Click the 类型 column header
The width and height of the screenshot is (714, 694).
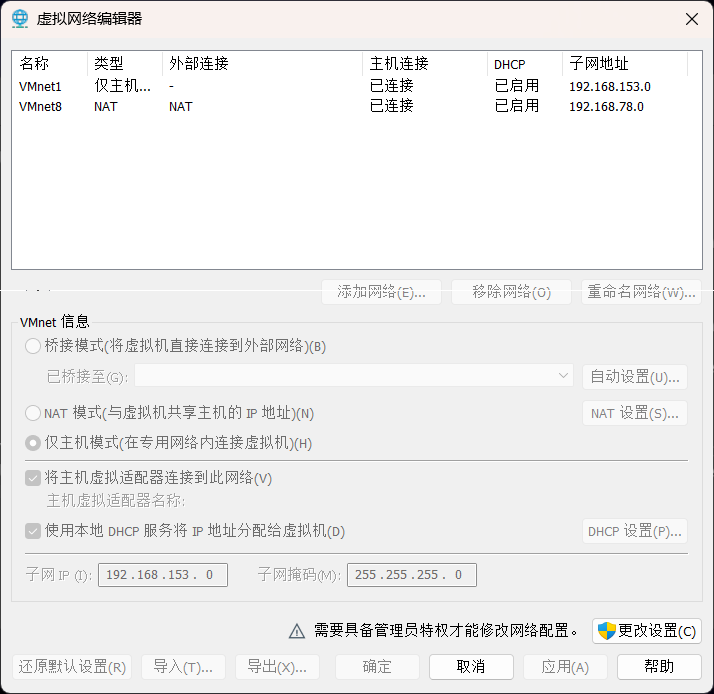pyautogui.click(x=125, y=64)
